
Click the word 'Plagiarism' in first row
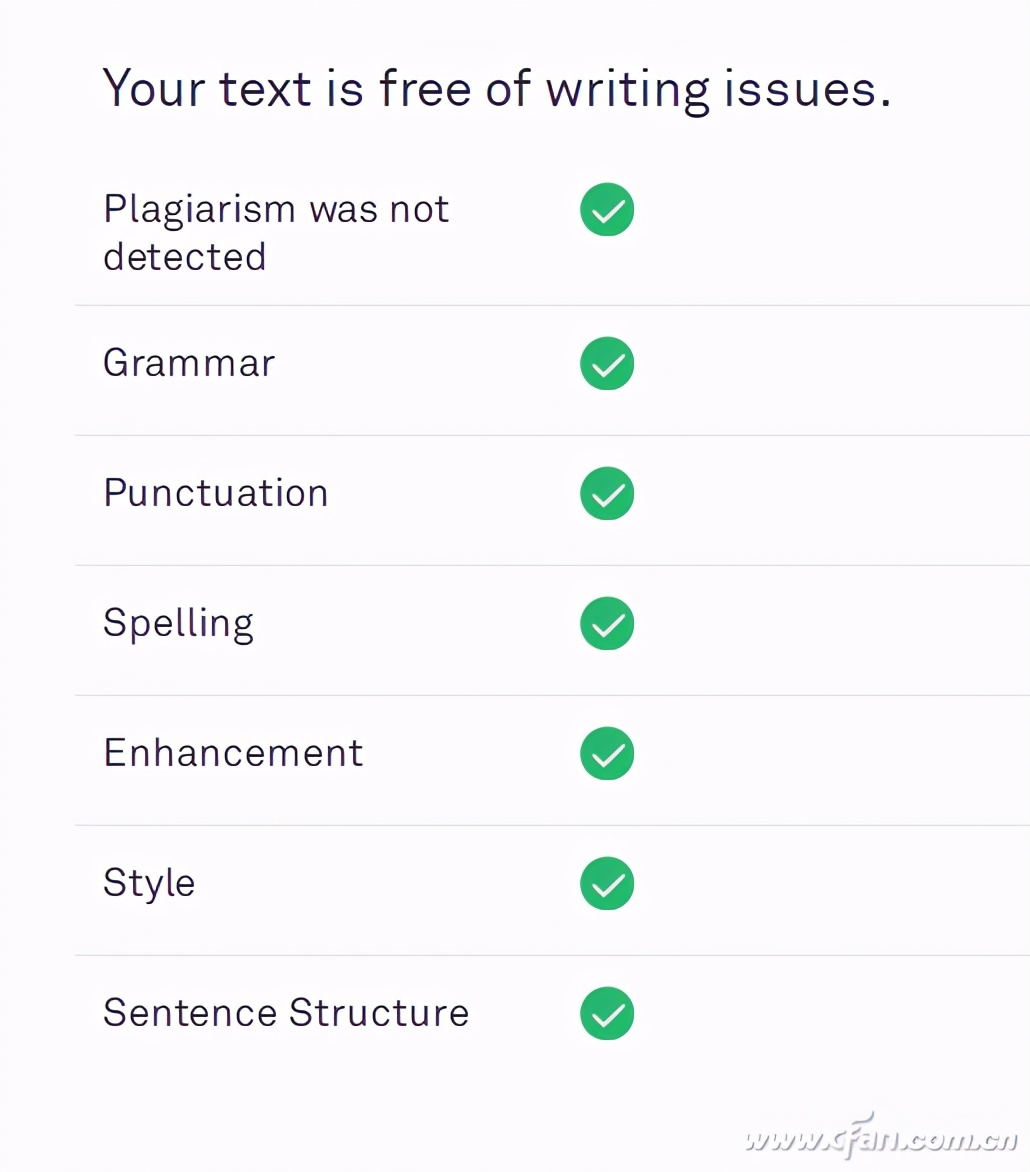(x=200, y=211)
